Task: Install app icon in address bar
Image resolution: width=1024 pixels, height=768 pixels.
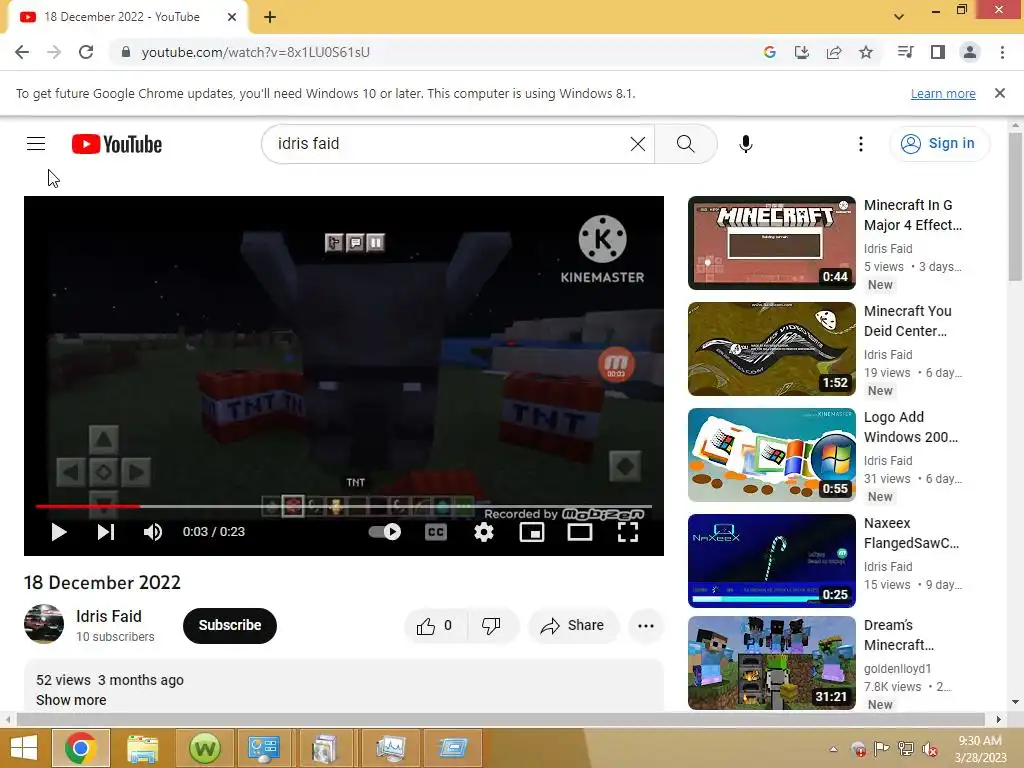Action: click(x=802, y=52)
